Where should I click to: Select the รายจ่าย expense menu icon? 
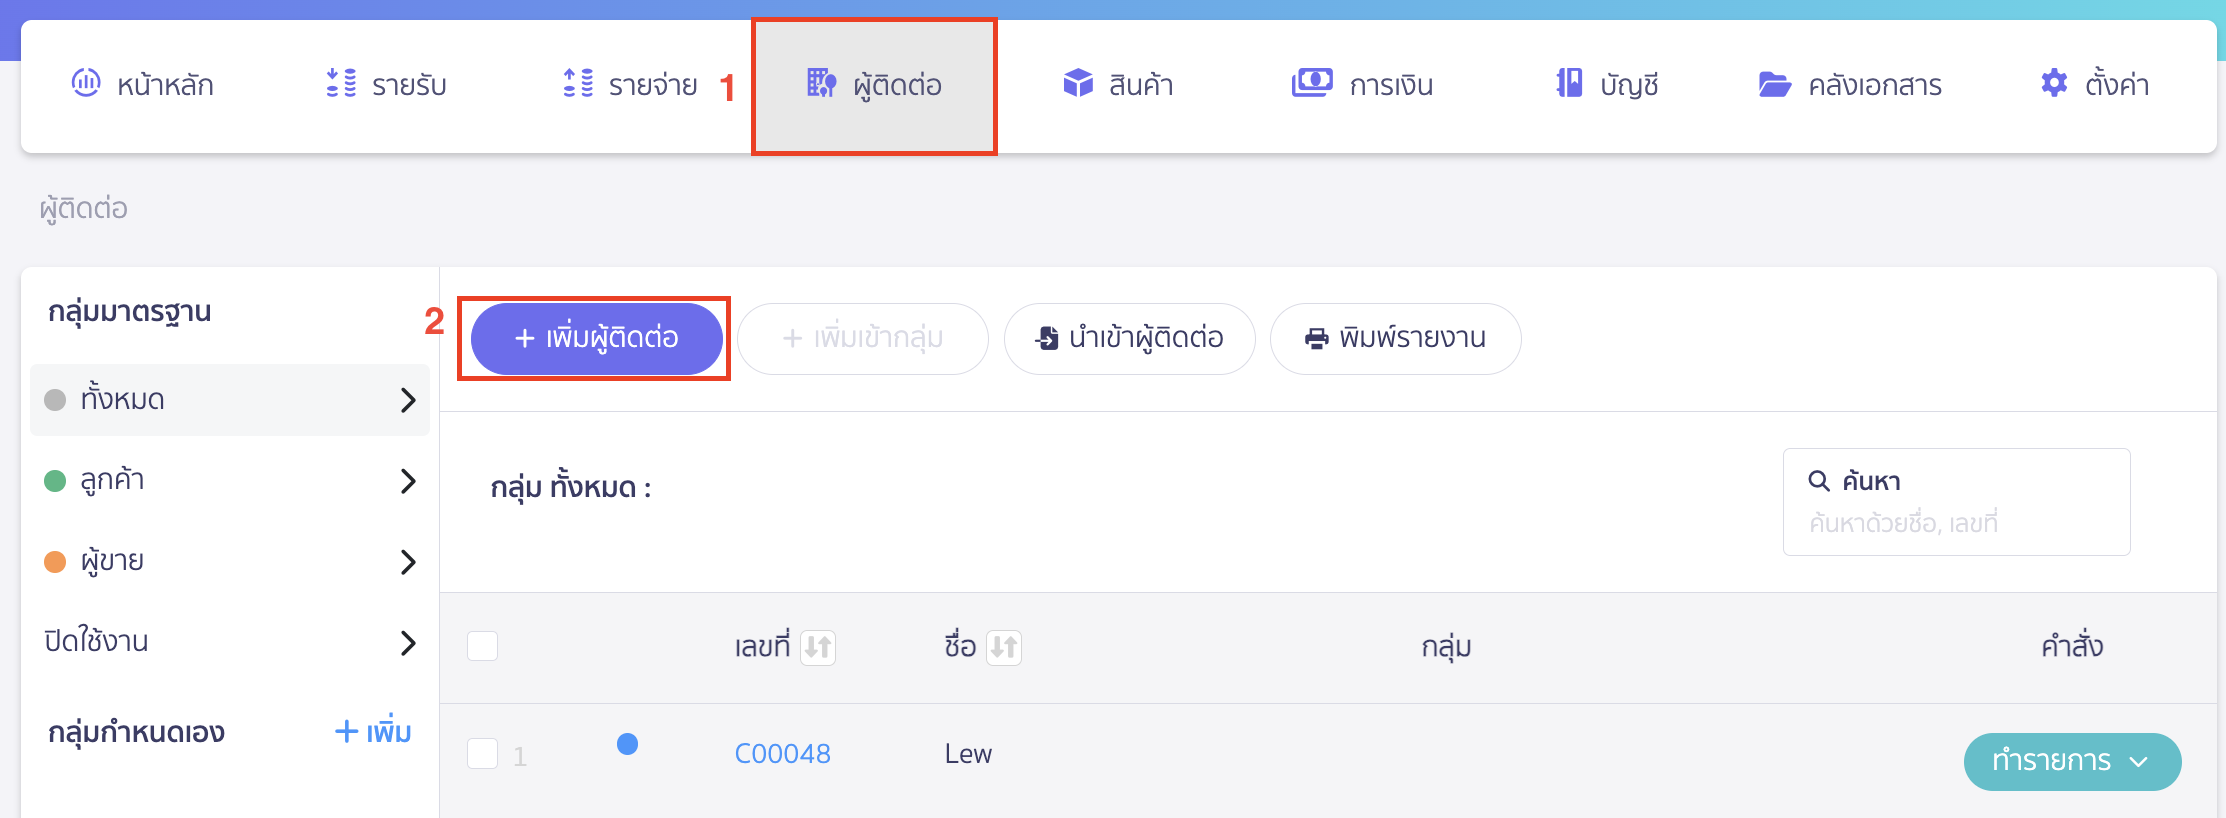point(575,84)
